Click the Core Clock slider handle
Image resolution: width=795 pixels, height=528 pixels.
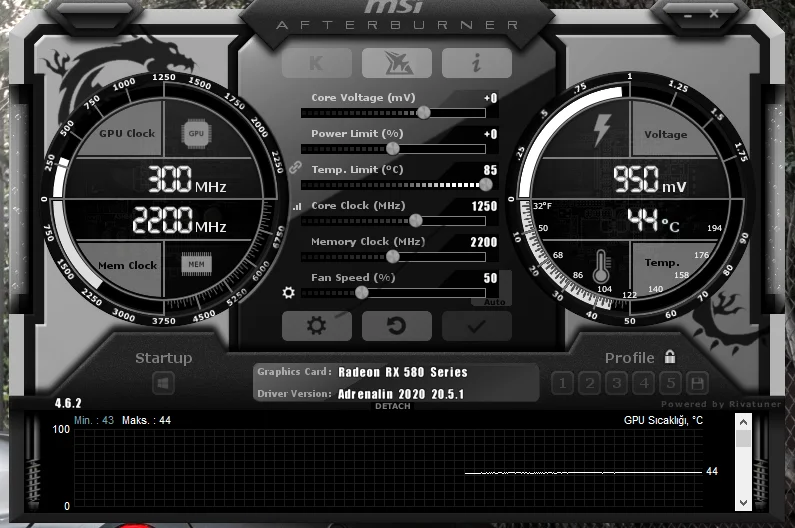click(x=415, y=221)
